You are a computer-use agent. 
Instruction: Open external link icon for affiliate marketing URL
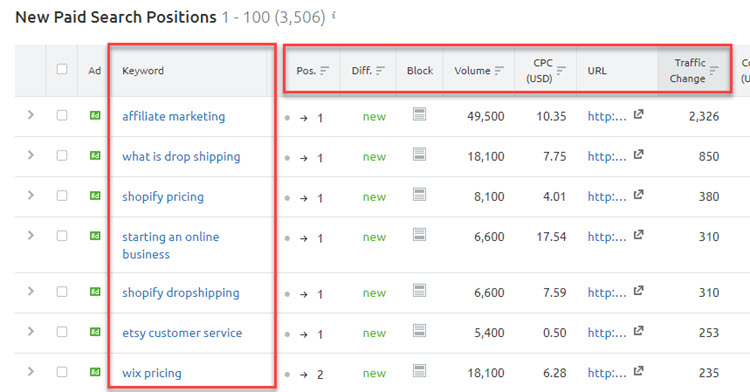[639, 114]
